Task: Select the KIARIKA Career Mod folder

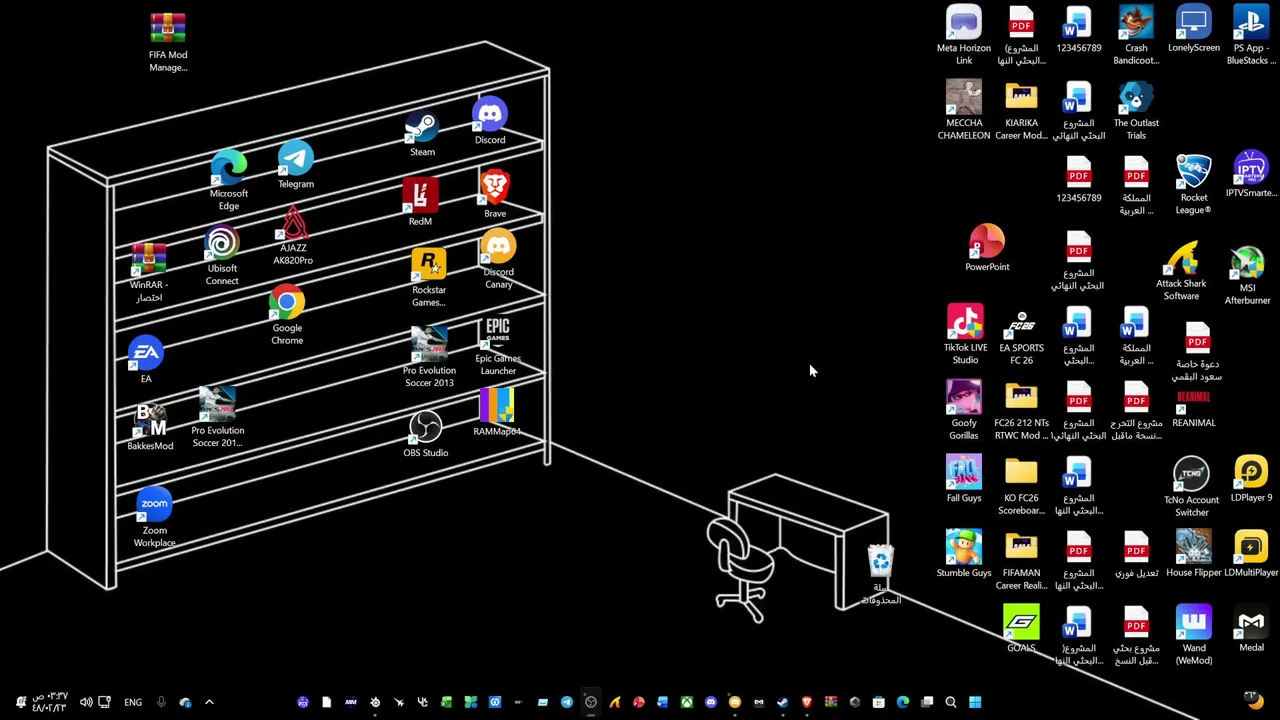Action: (x=1021, y=111)
